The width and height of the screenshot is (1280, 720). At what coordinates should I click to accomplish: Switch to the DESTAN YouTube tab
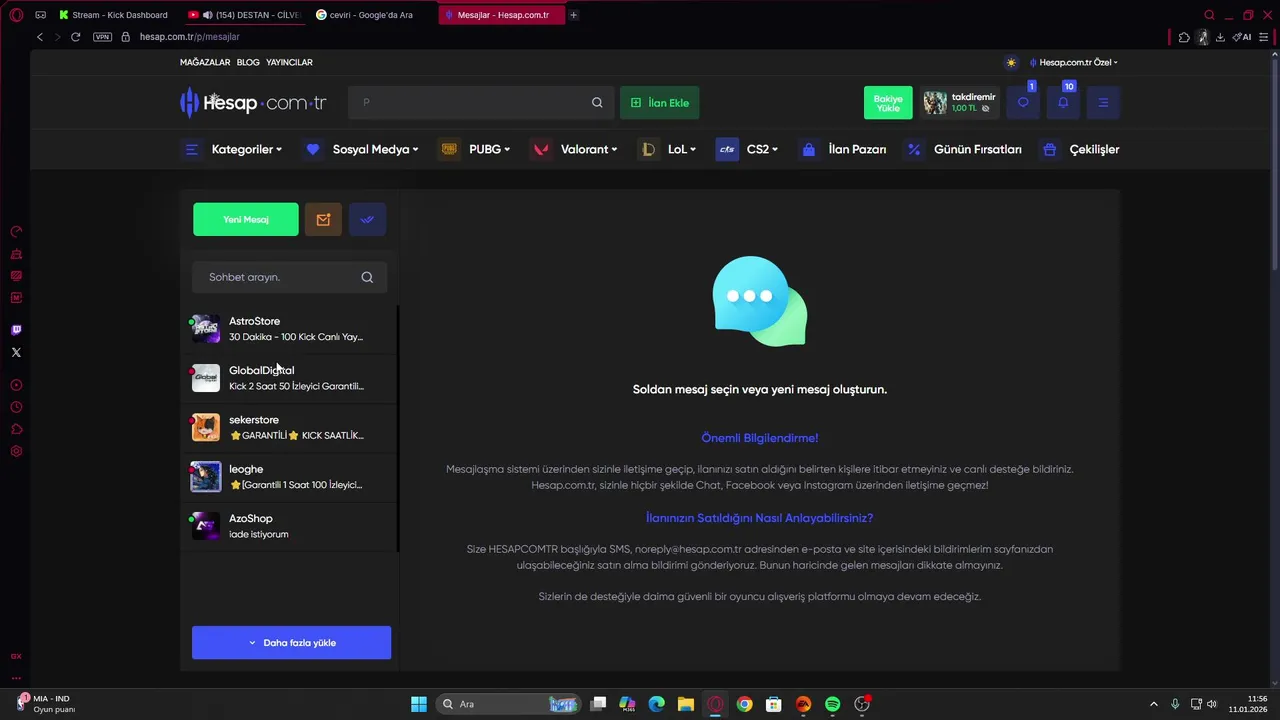pos(245,15)
